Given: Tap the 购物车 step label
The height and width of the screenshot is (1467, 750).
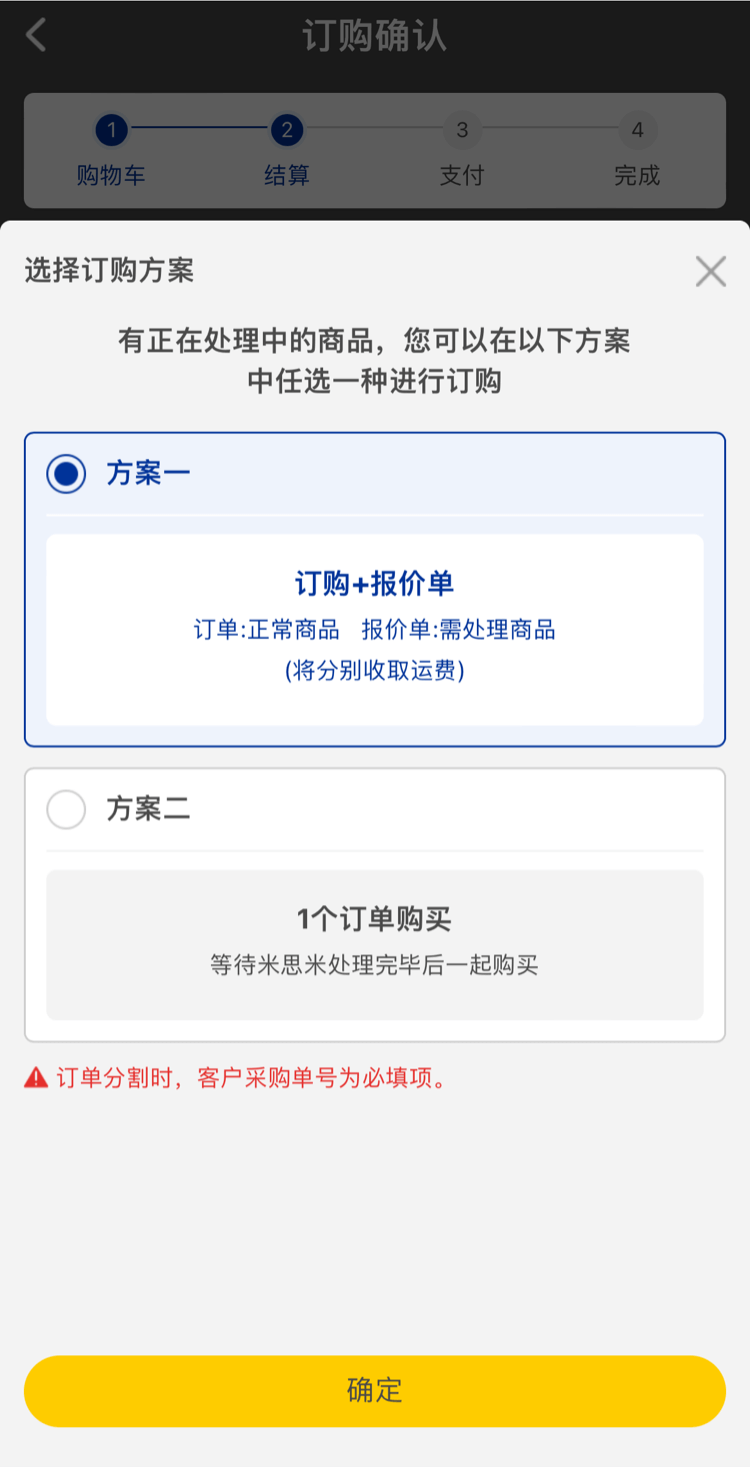Looking at the screenshot, I should click(111, 176).
